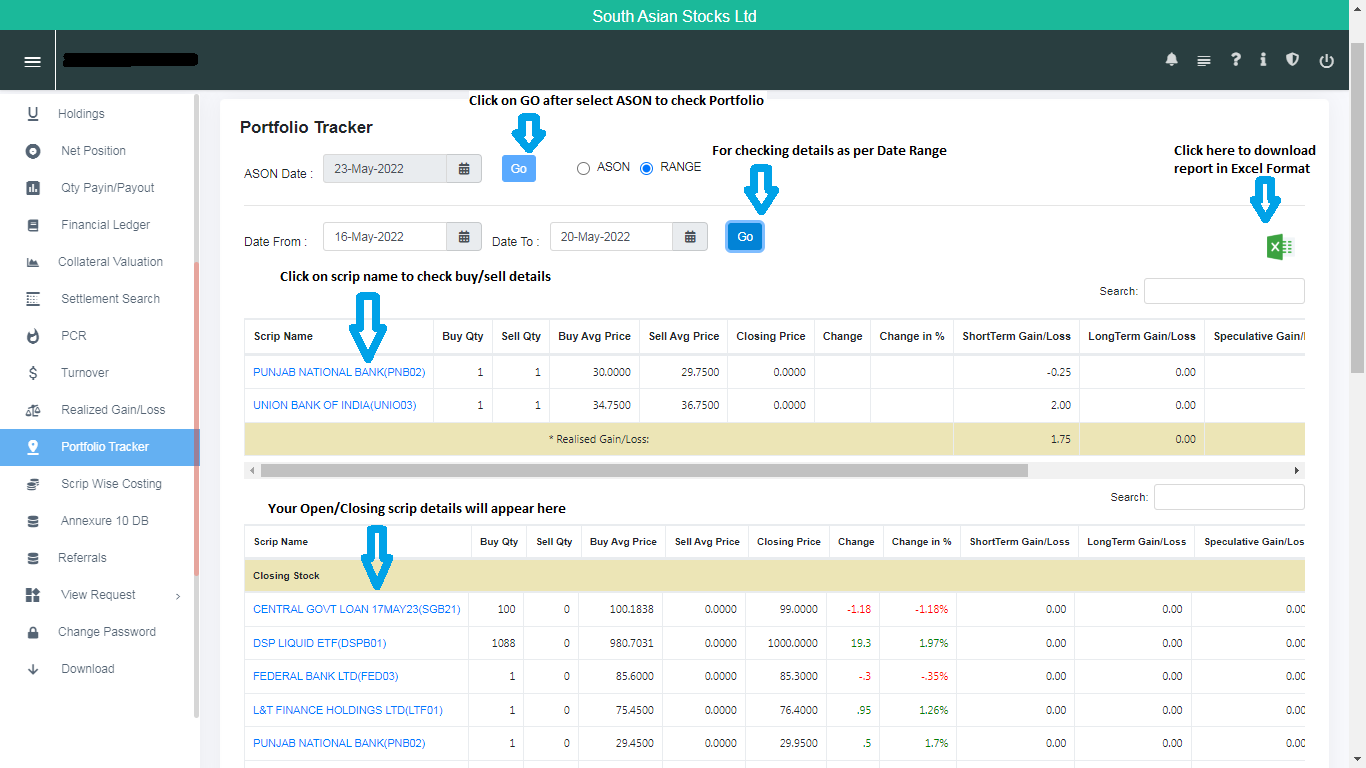This screenshot has height=768, width=1366.
Task: Open Scrip Wise Costing menu item
Action: click(x=111, y=484)
